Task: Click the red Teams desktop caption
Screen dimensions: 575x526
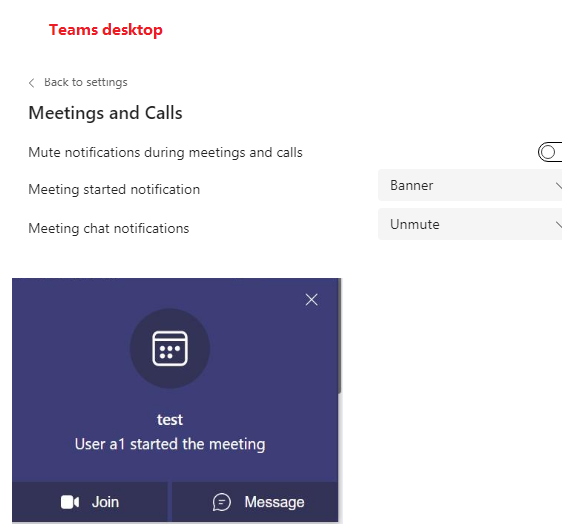Action: point(106,30)
